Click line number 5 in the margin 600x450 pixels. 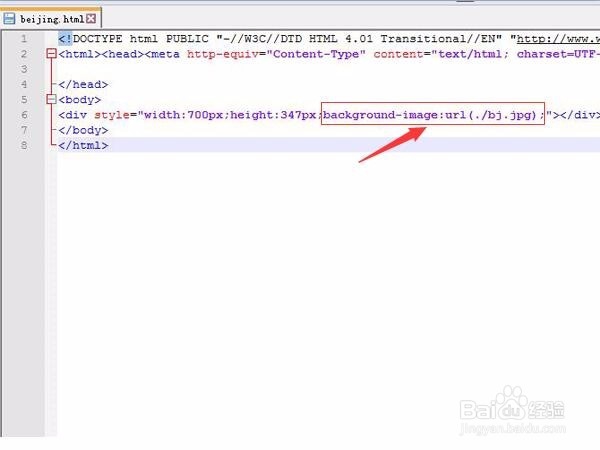(x=24, y=100)
